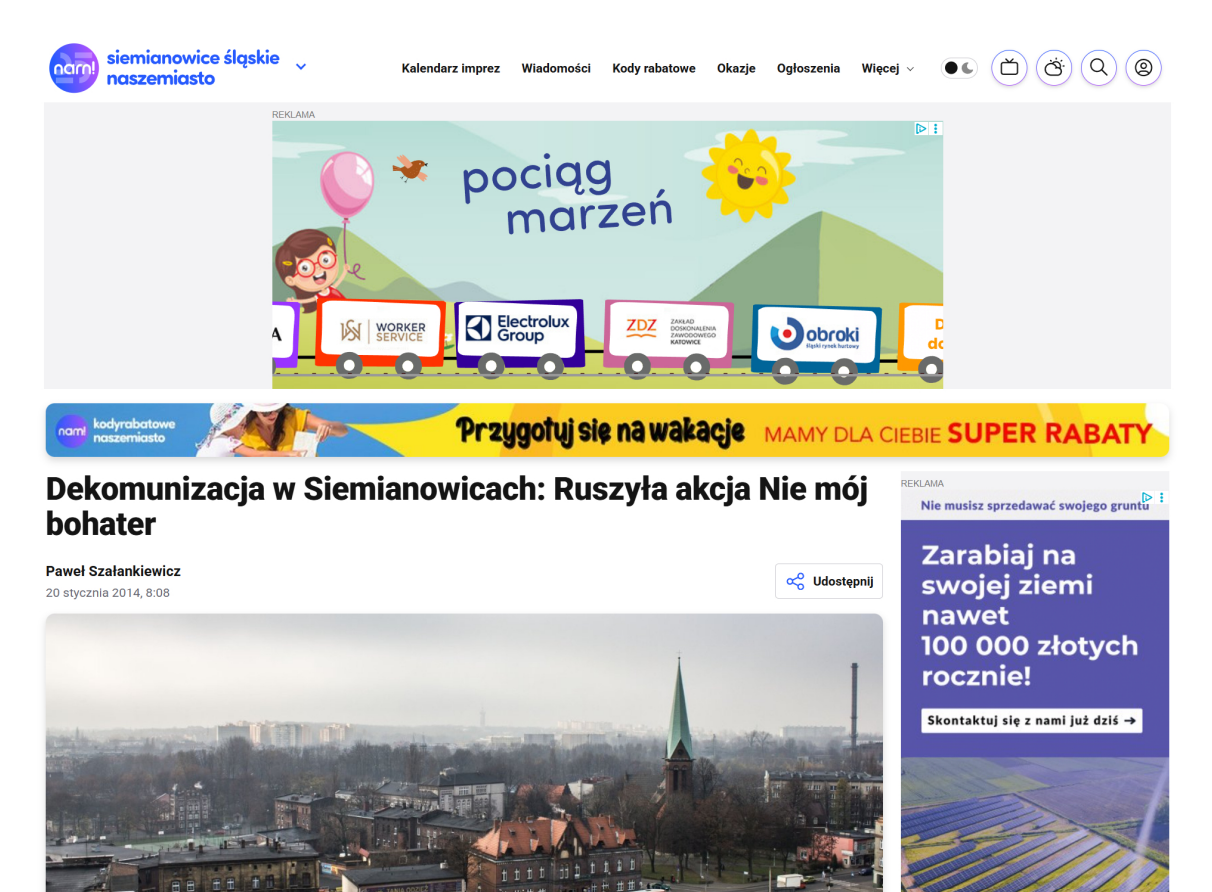This screenshot has width=1212, height=892.
Task: Open the city selector chevron next to naszemiasto
Action: 300,65
